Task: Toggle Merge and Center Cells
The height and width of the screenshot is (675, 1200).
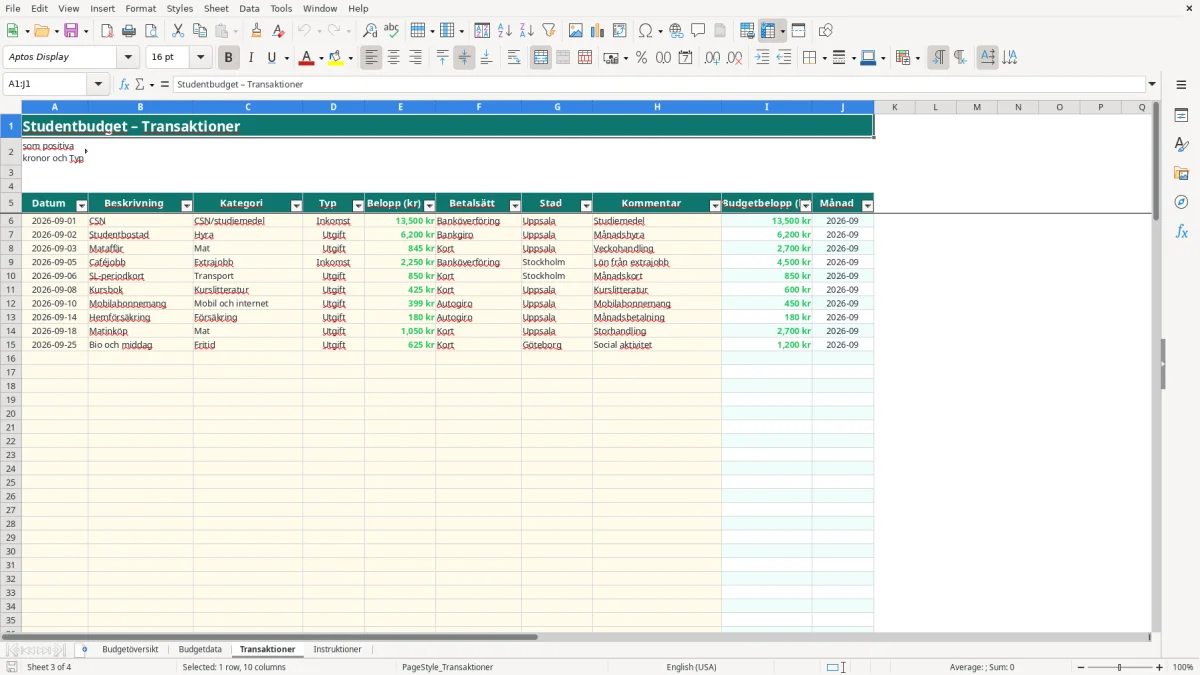Action: pyautogui.click(x=541, y=58)
